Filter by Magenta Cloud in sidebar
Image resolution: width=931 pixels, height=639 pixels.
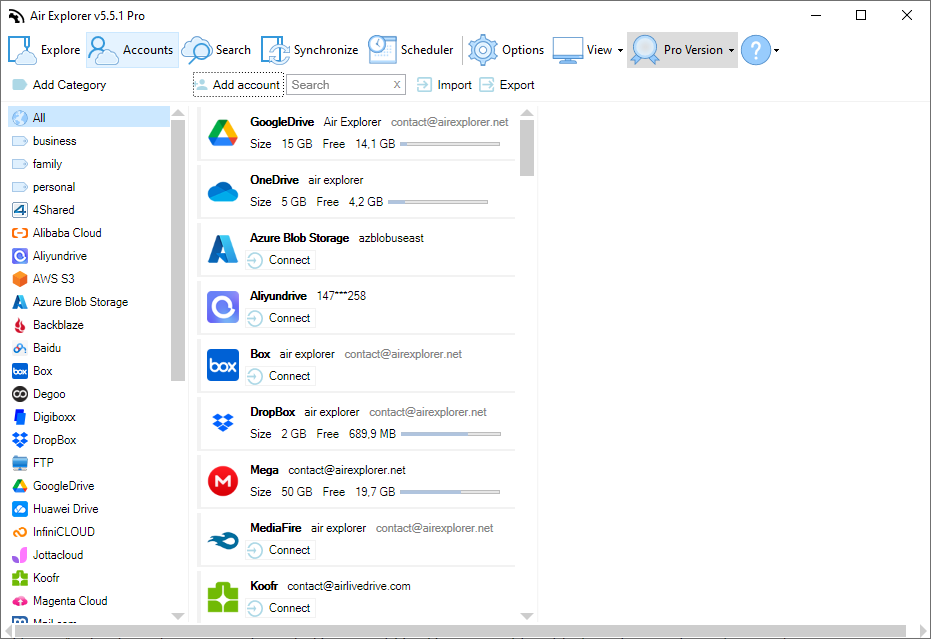89,601
